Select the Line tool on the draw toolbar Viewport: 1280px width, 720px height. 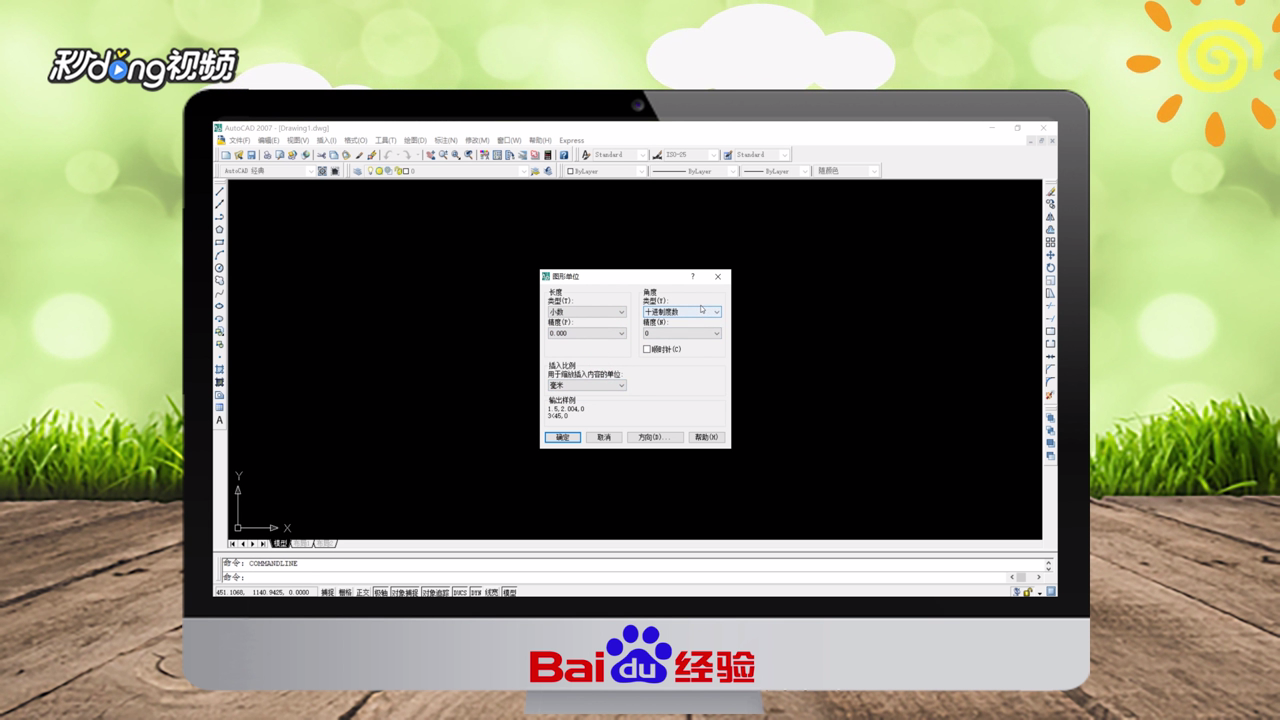(x=219, y=190)
